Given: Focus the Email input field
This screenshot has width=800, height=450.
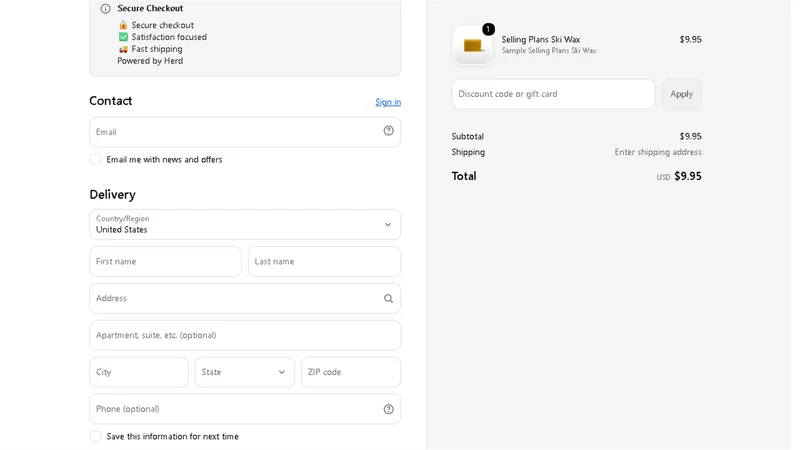Looking at the screenshot, I should (245, 132).
